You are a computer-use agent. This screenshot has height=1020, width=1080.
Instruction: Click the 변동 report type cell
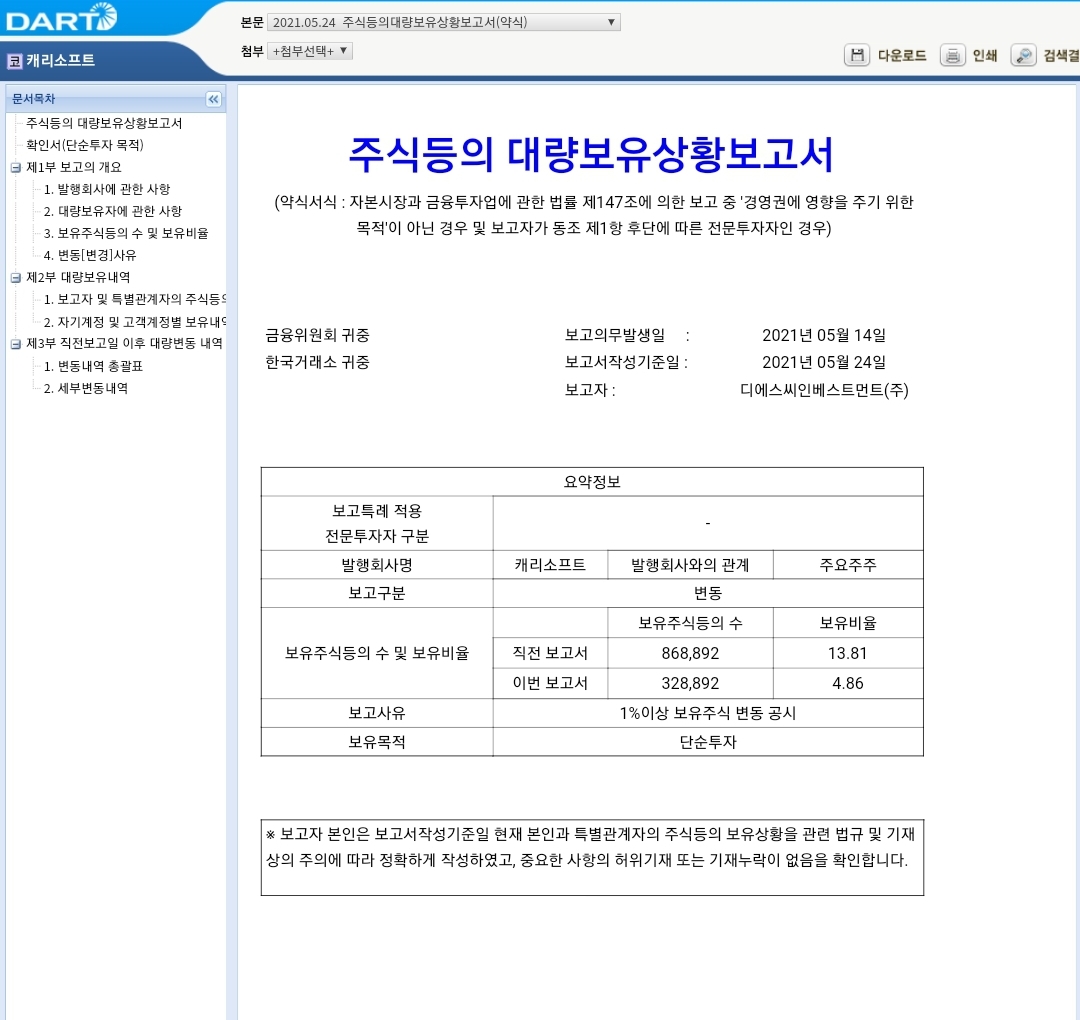coord(708,593)
